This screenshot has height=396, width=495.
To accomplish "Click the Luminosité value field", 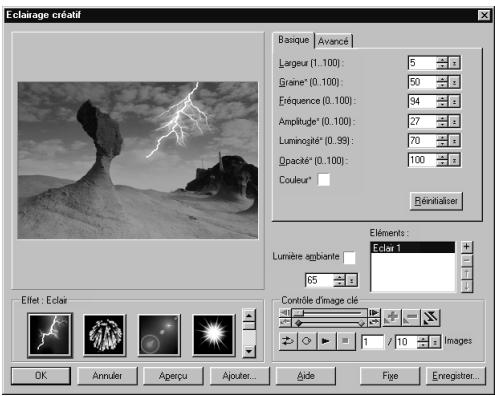I will coord(422,140).
